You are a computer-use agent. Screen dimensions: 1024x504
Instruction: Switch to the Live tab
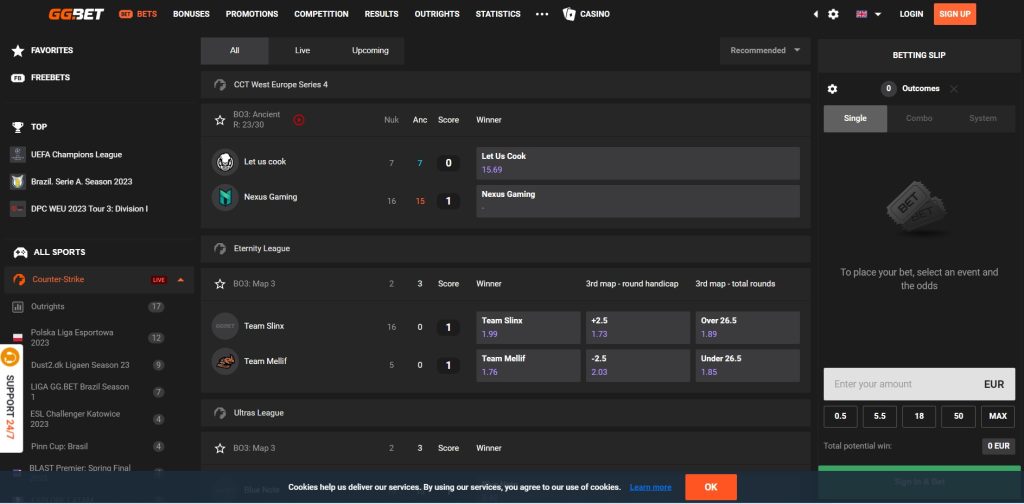click(302, 50)
